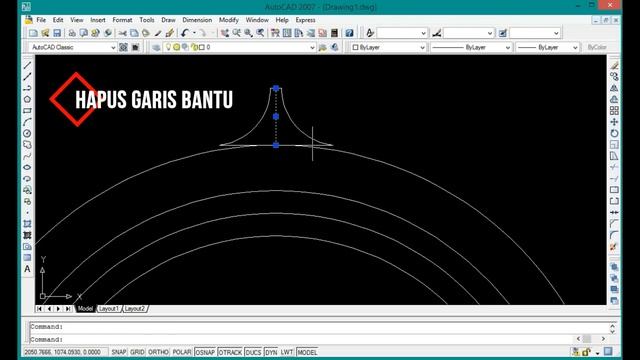Click the Undo arrow icon
This screenshot has width=640, height=360.
point(185,33)
